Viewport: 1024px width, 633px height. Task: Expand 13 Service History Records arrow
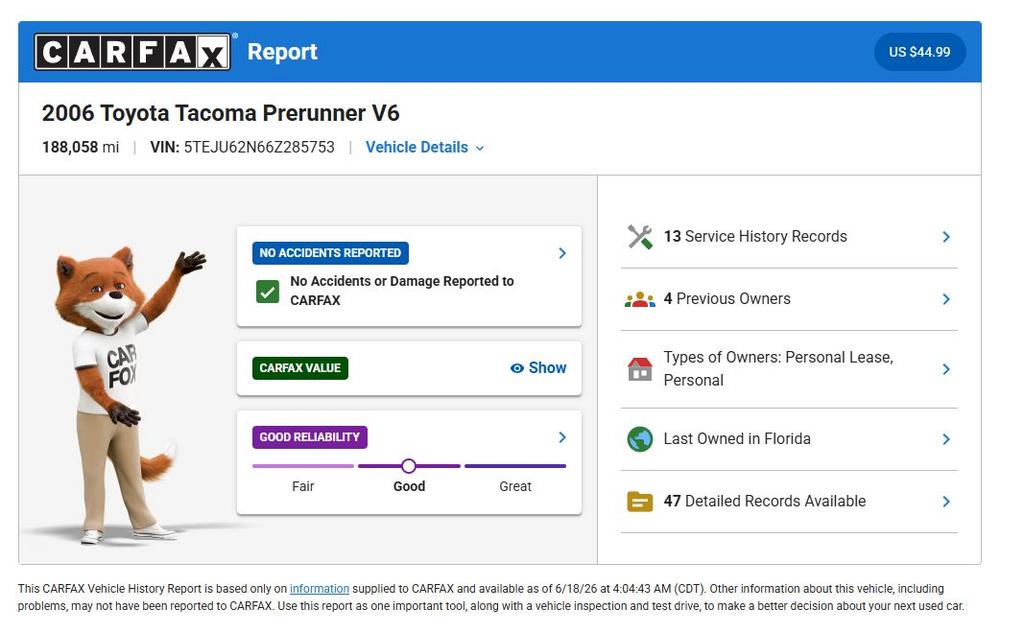tap(946, 236)
